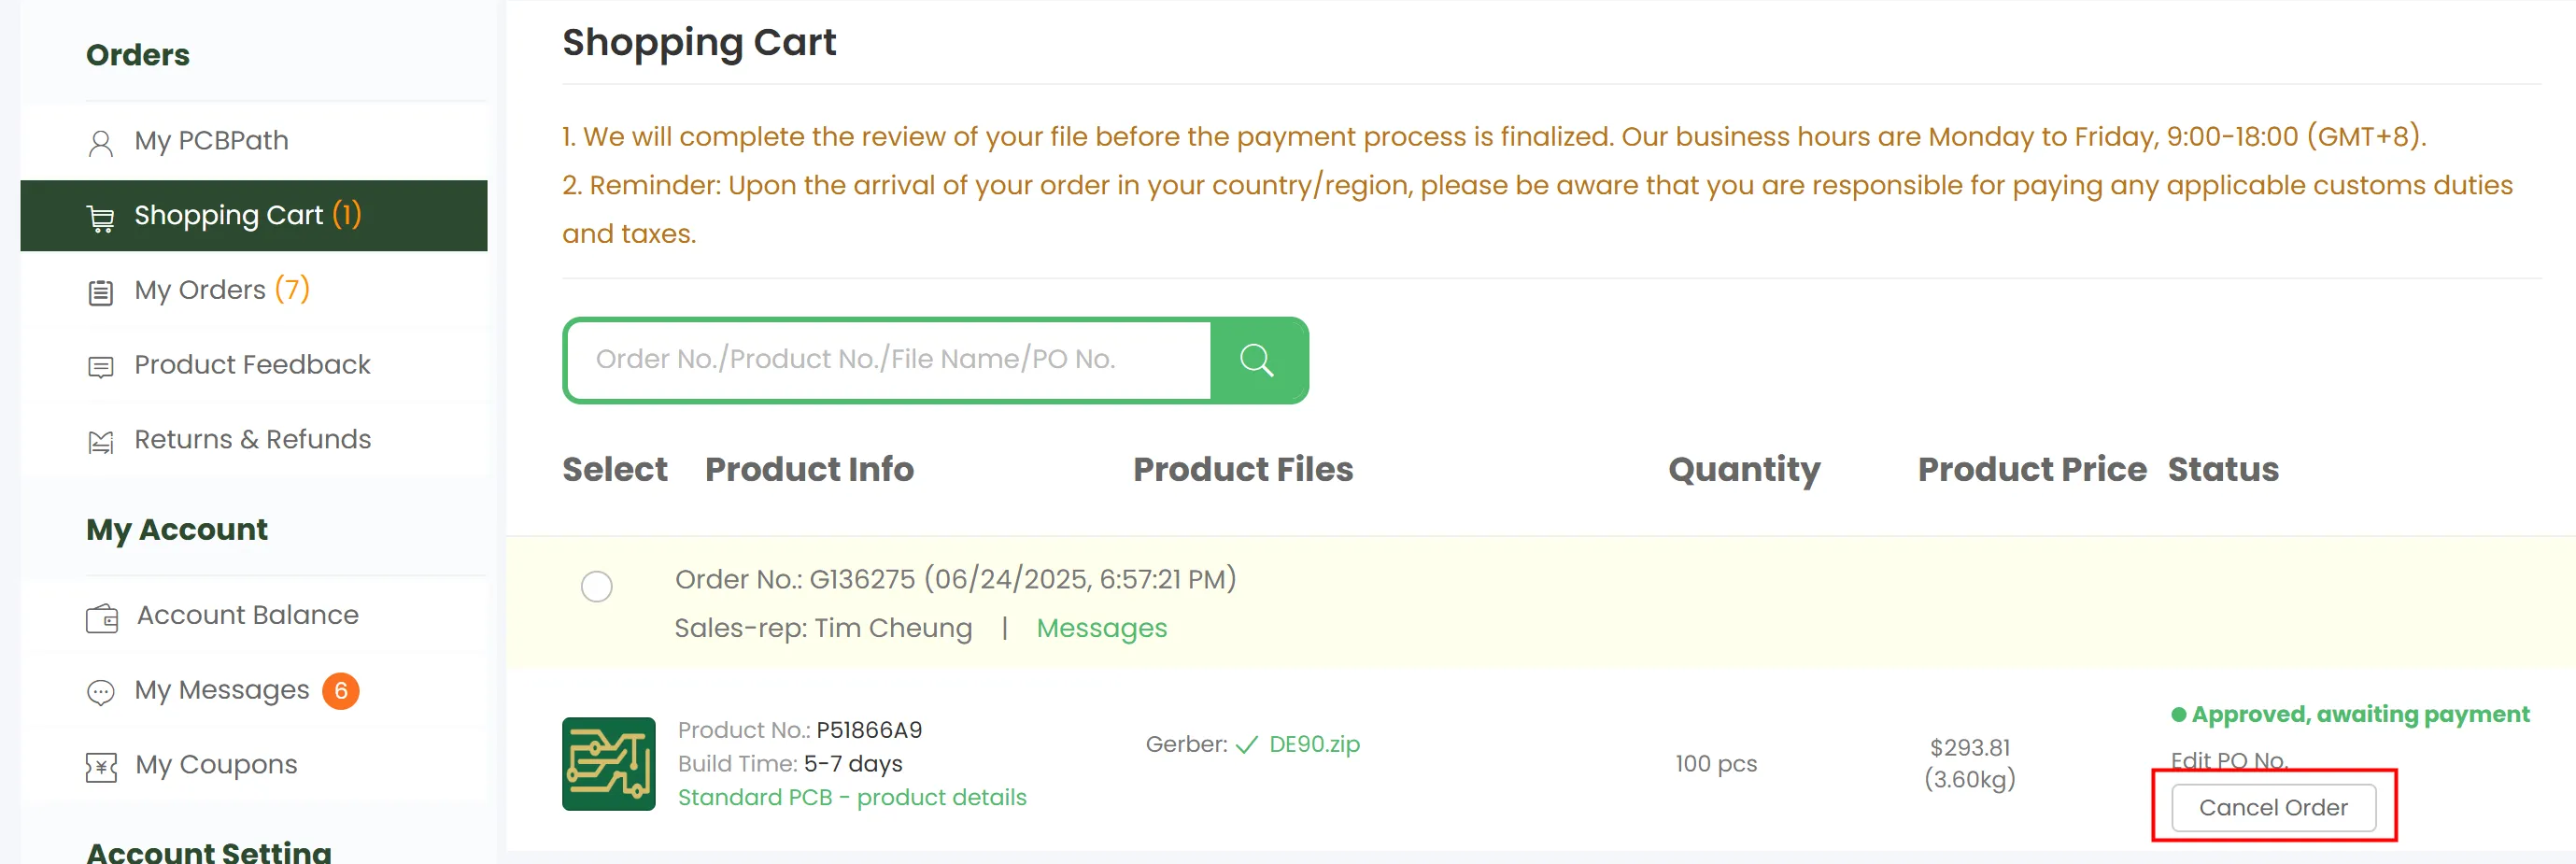Click the green PCB product thumbnail

608,764
